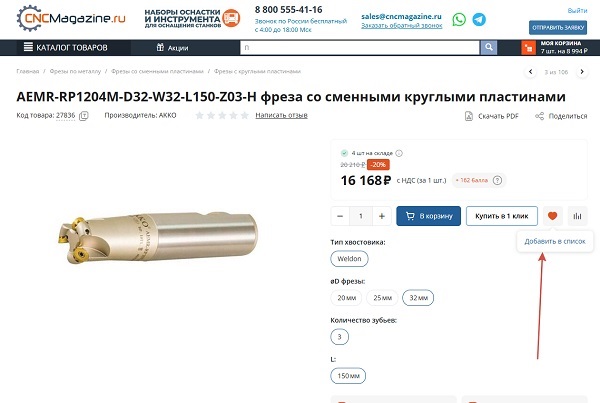Show stock availability info icon
This screenshot has height=403, width=600.
[x=399, y=153]
